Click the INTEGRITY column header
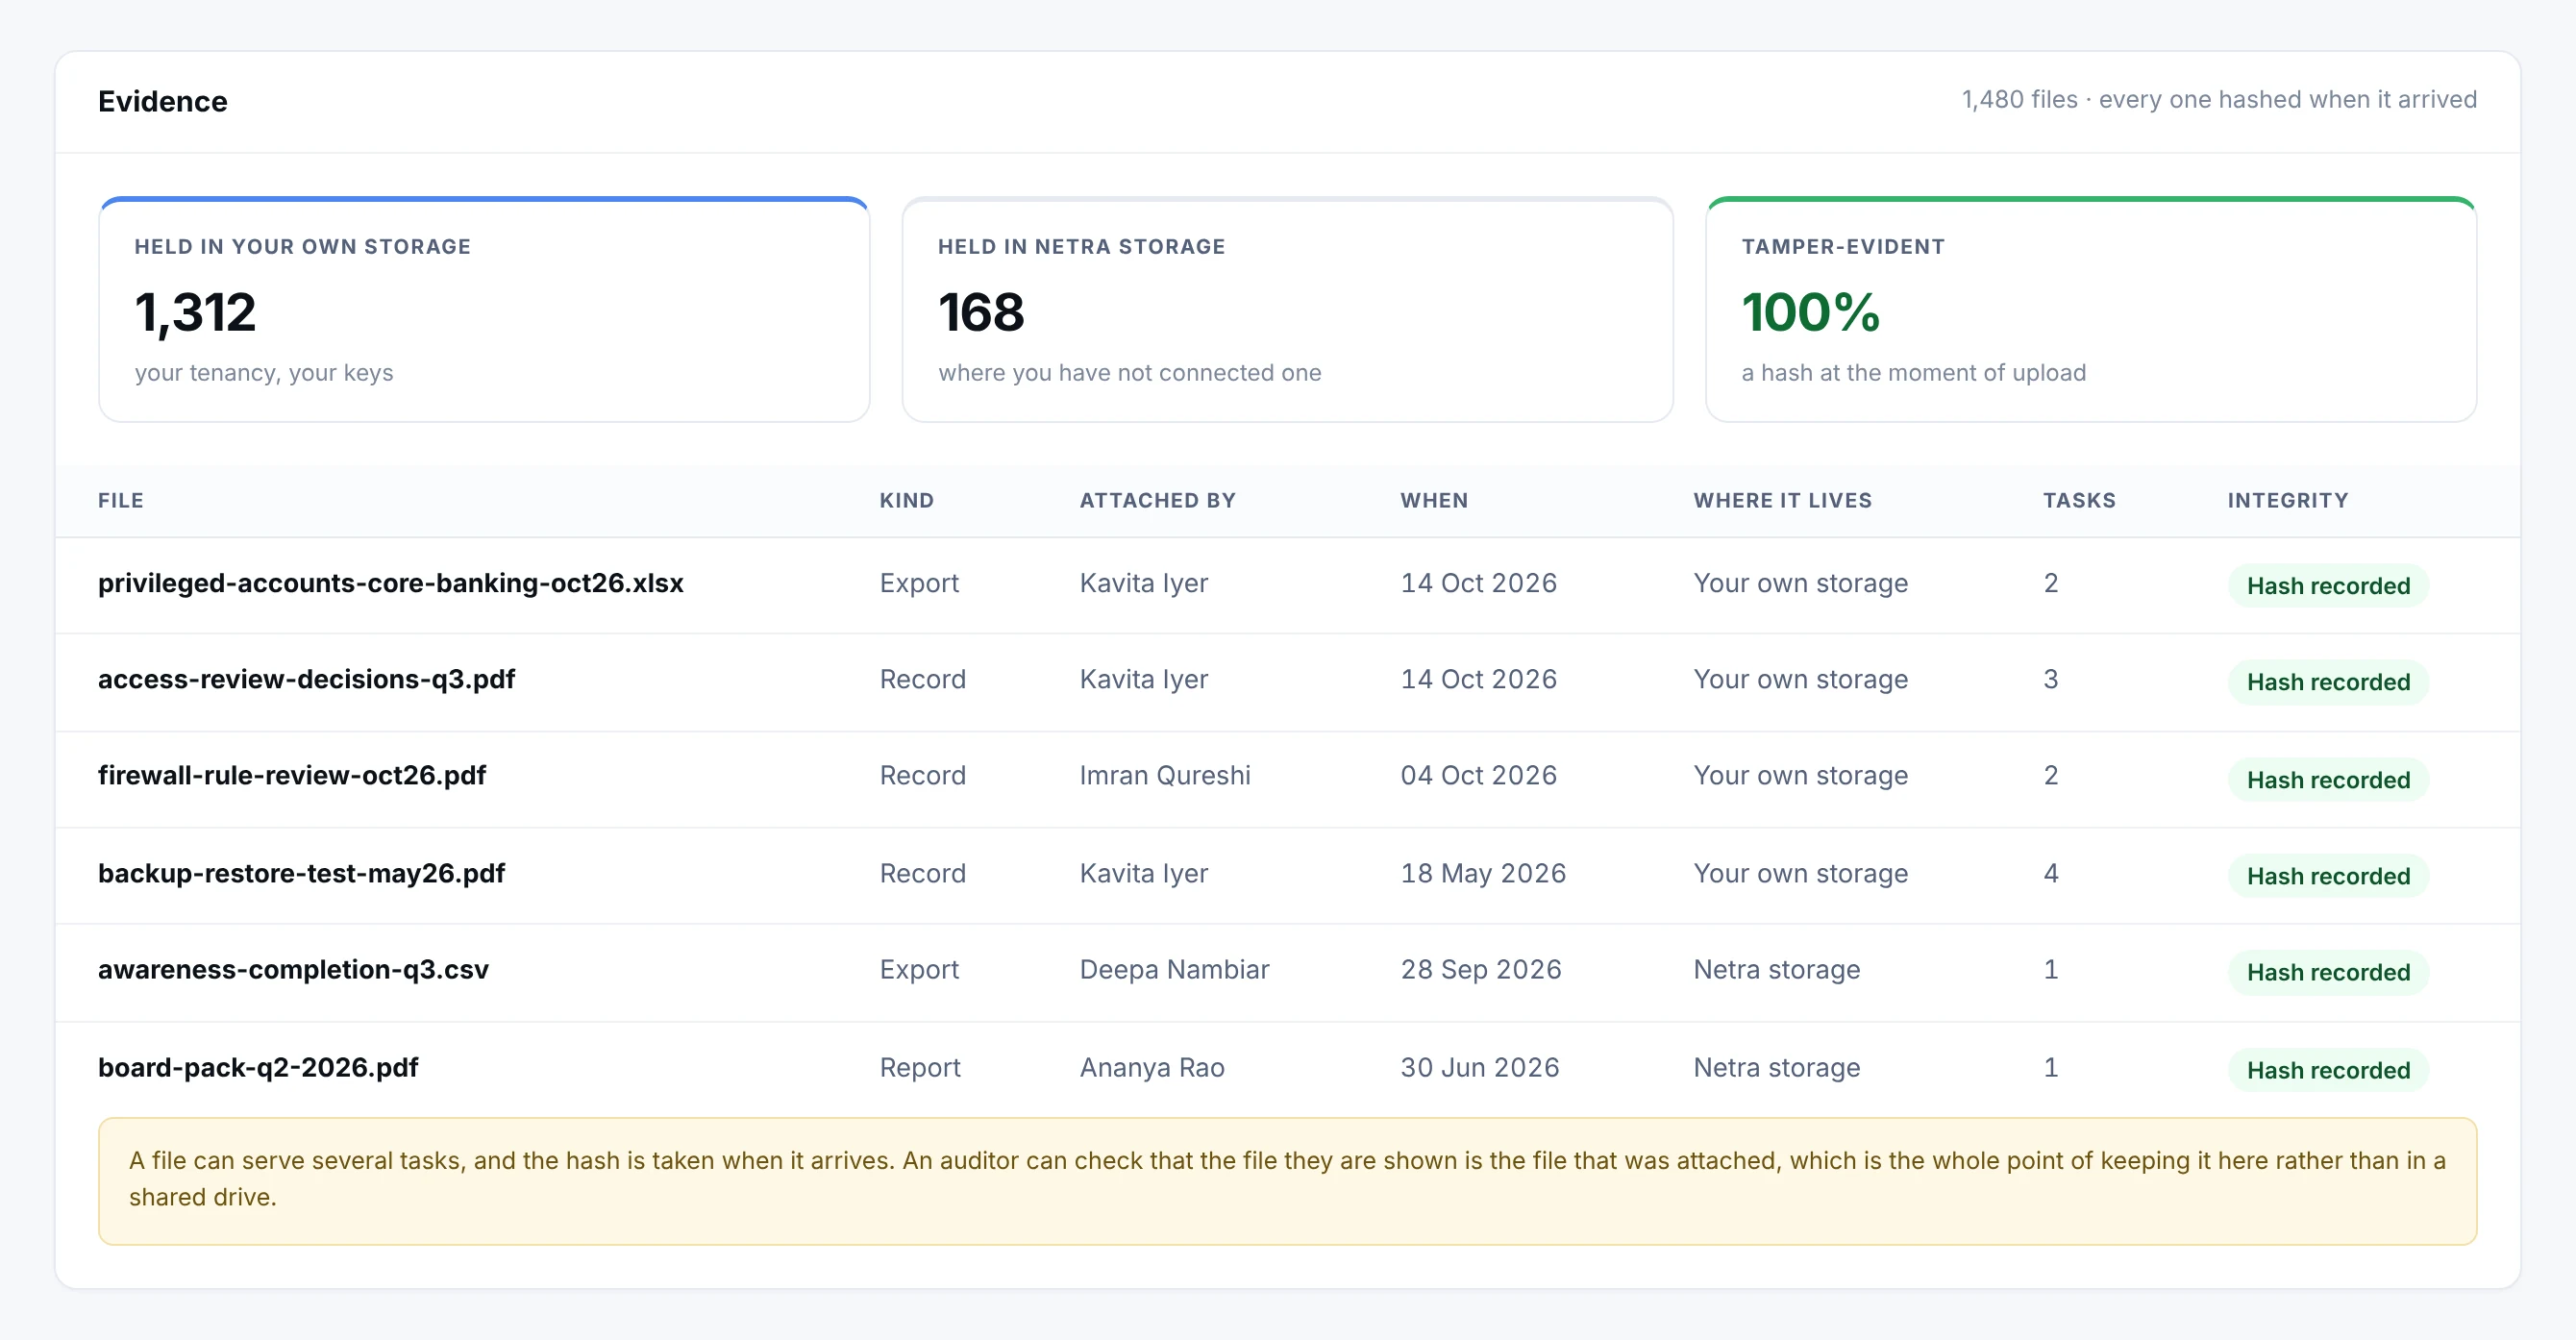 tap(2288, 500)
